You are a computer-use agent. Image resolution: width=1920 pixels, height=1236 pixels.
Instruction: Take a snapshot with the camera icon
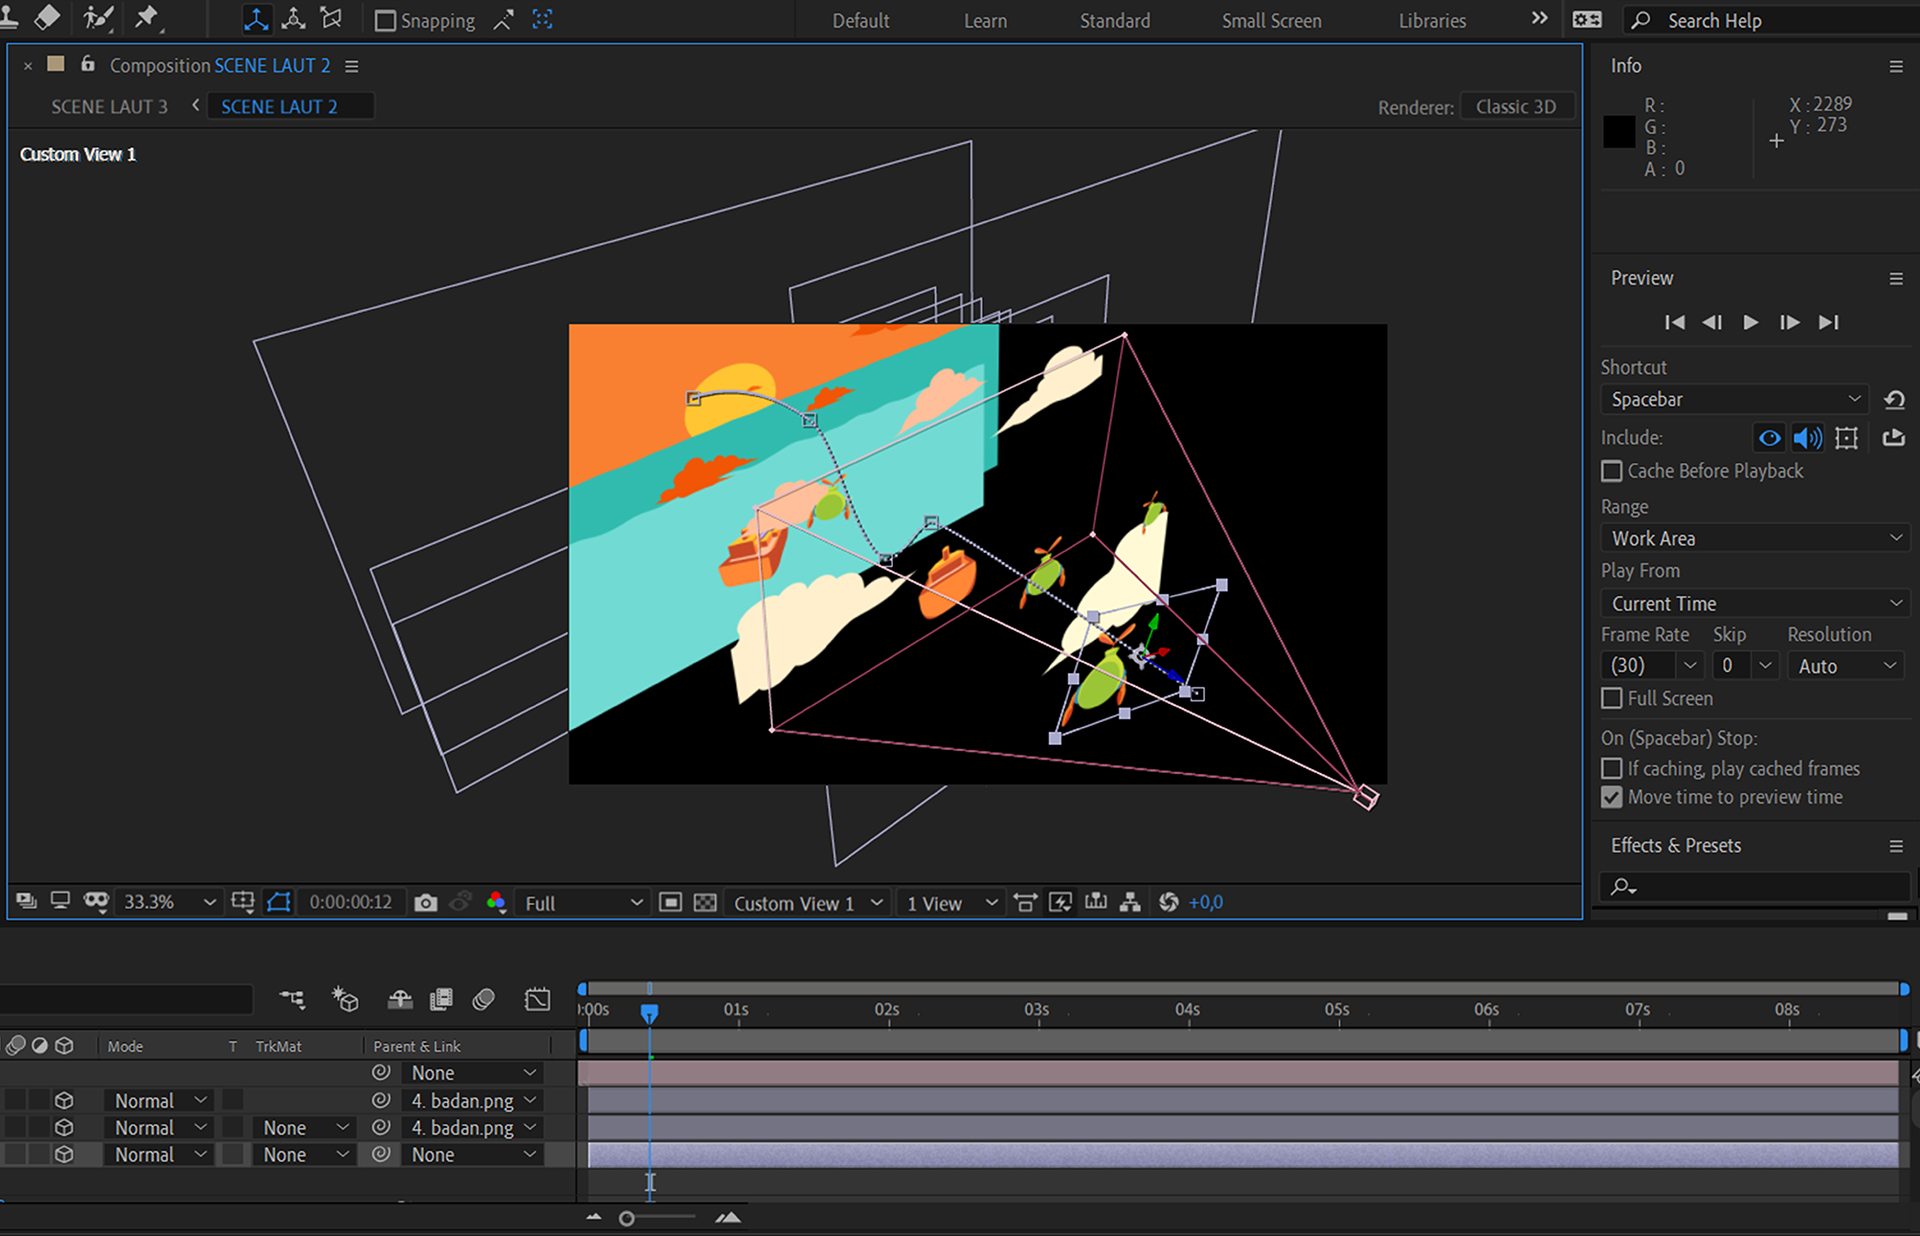pyautogui.click(x=425, y=903)
